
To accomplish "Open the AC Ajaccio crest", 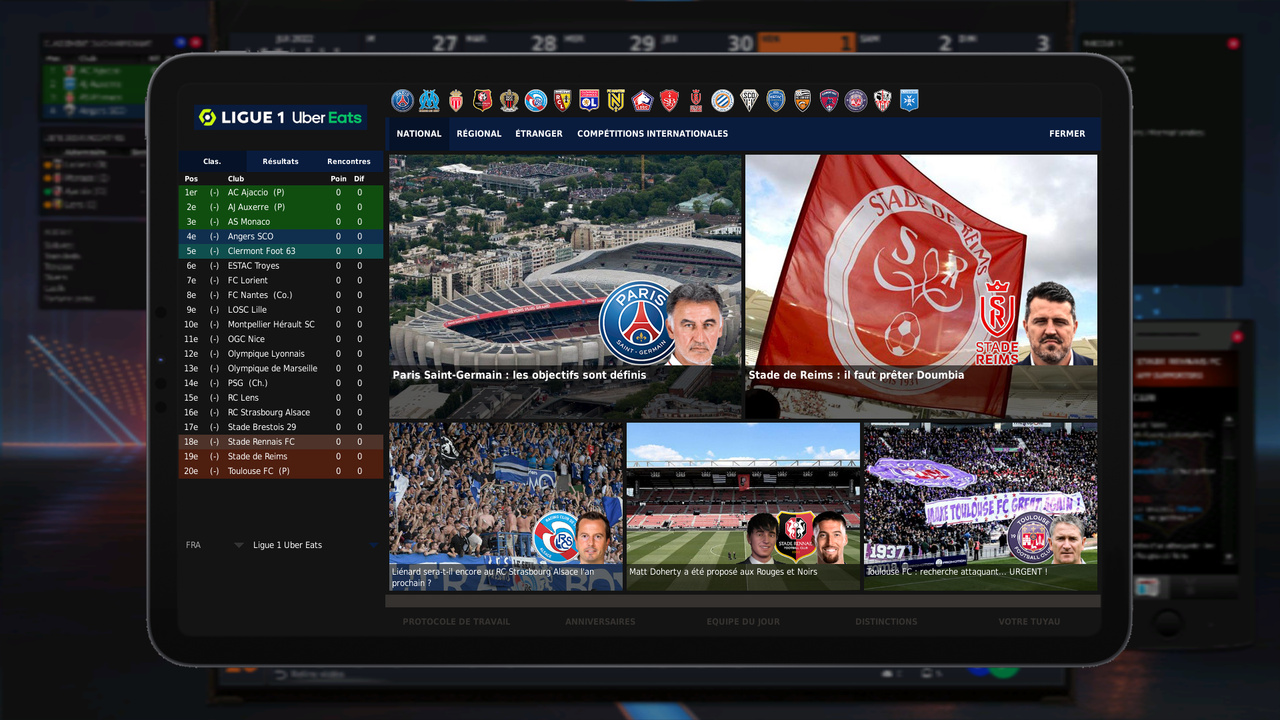I will click(882, 100).
